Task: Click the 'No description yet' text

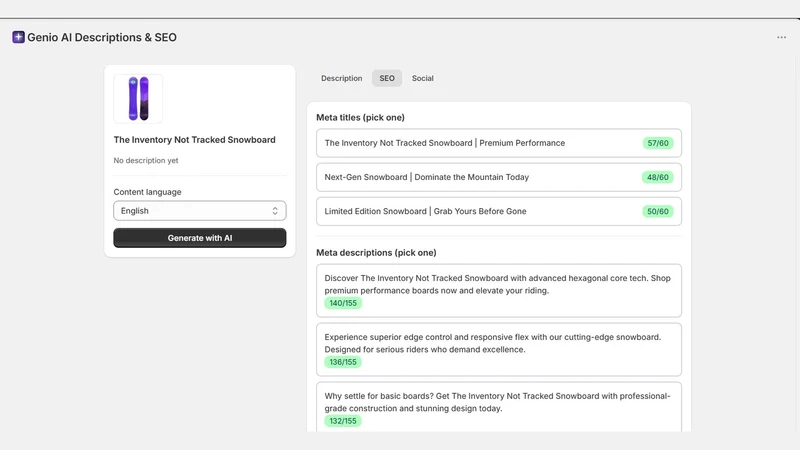Action: coord(146,160)
